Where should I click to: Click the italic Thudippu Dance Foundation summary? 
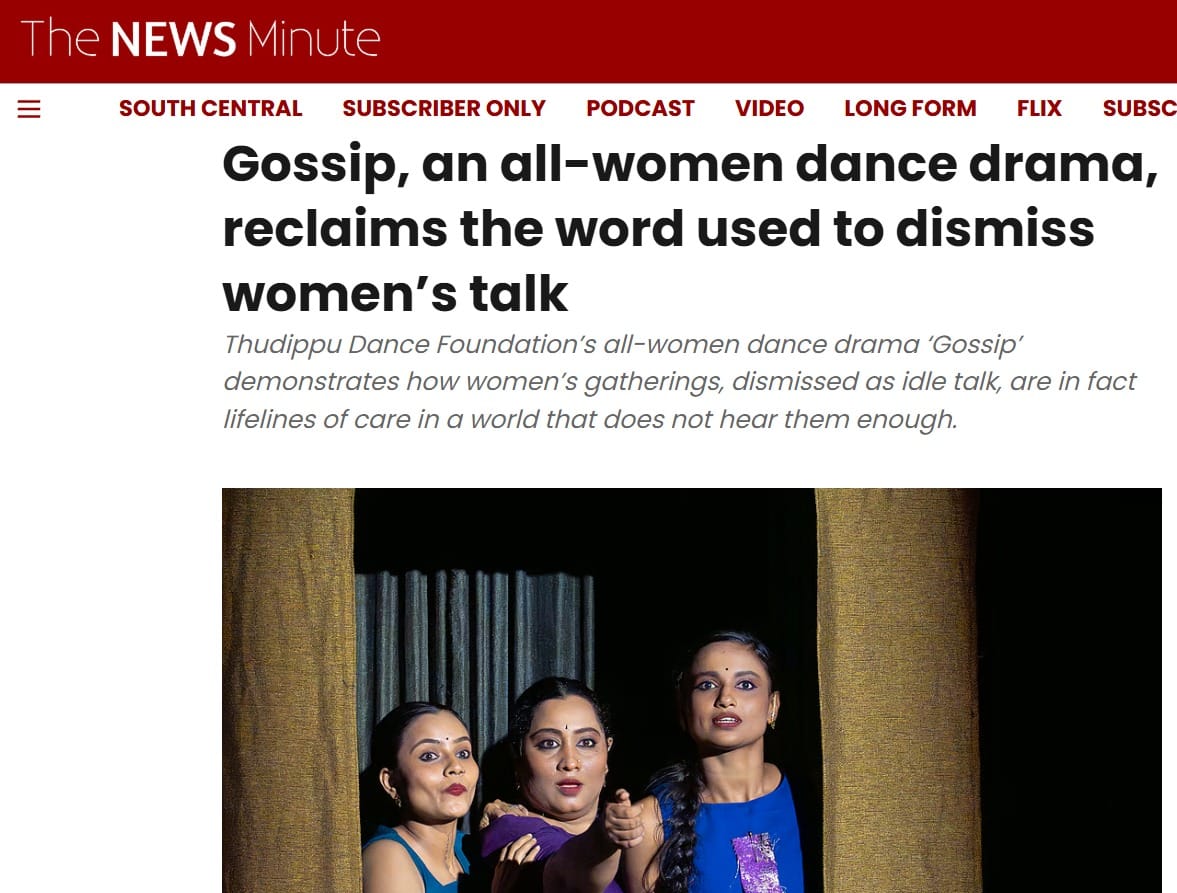point(680,382)
